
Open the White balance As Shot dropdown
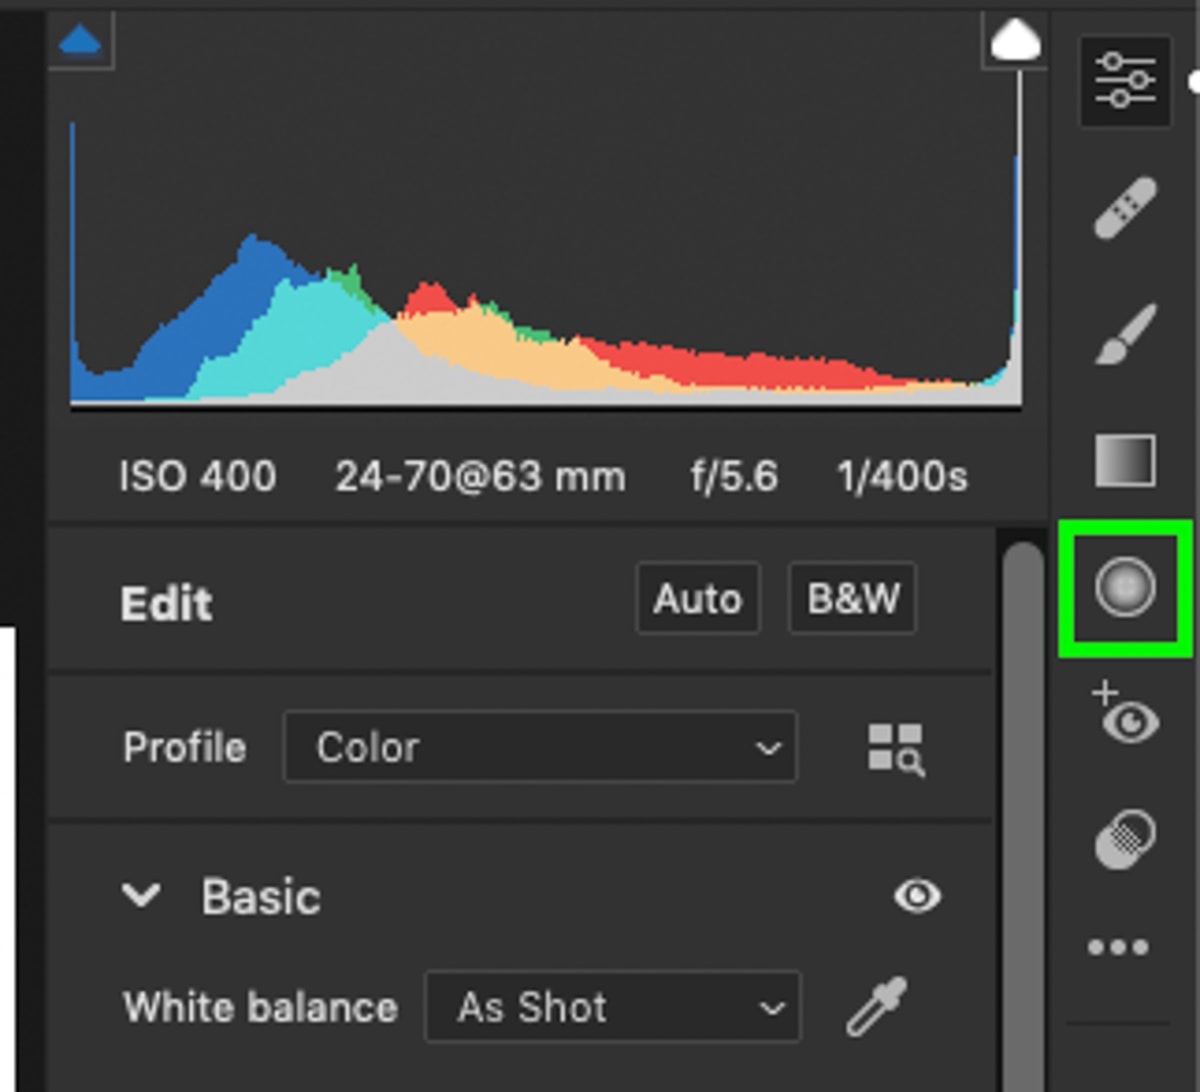pyautogui.click(x=613, y=1007)
